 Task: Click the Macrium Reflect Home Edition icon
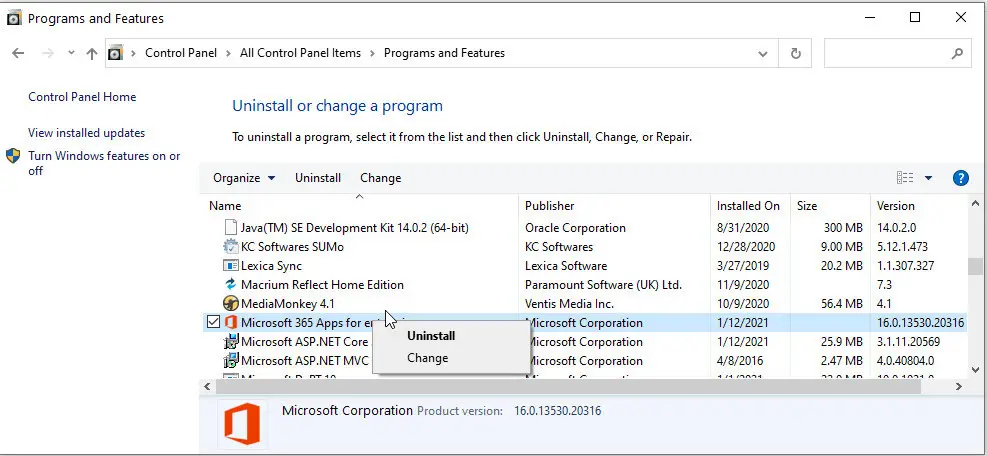(230, 285)
